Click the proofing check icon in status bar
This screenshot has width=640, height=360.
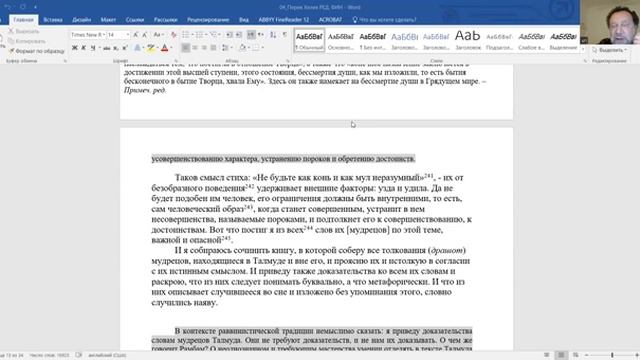click(79, 355)
